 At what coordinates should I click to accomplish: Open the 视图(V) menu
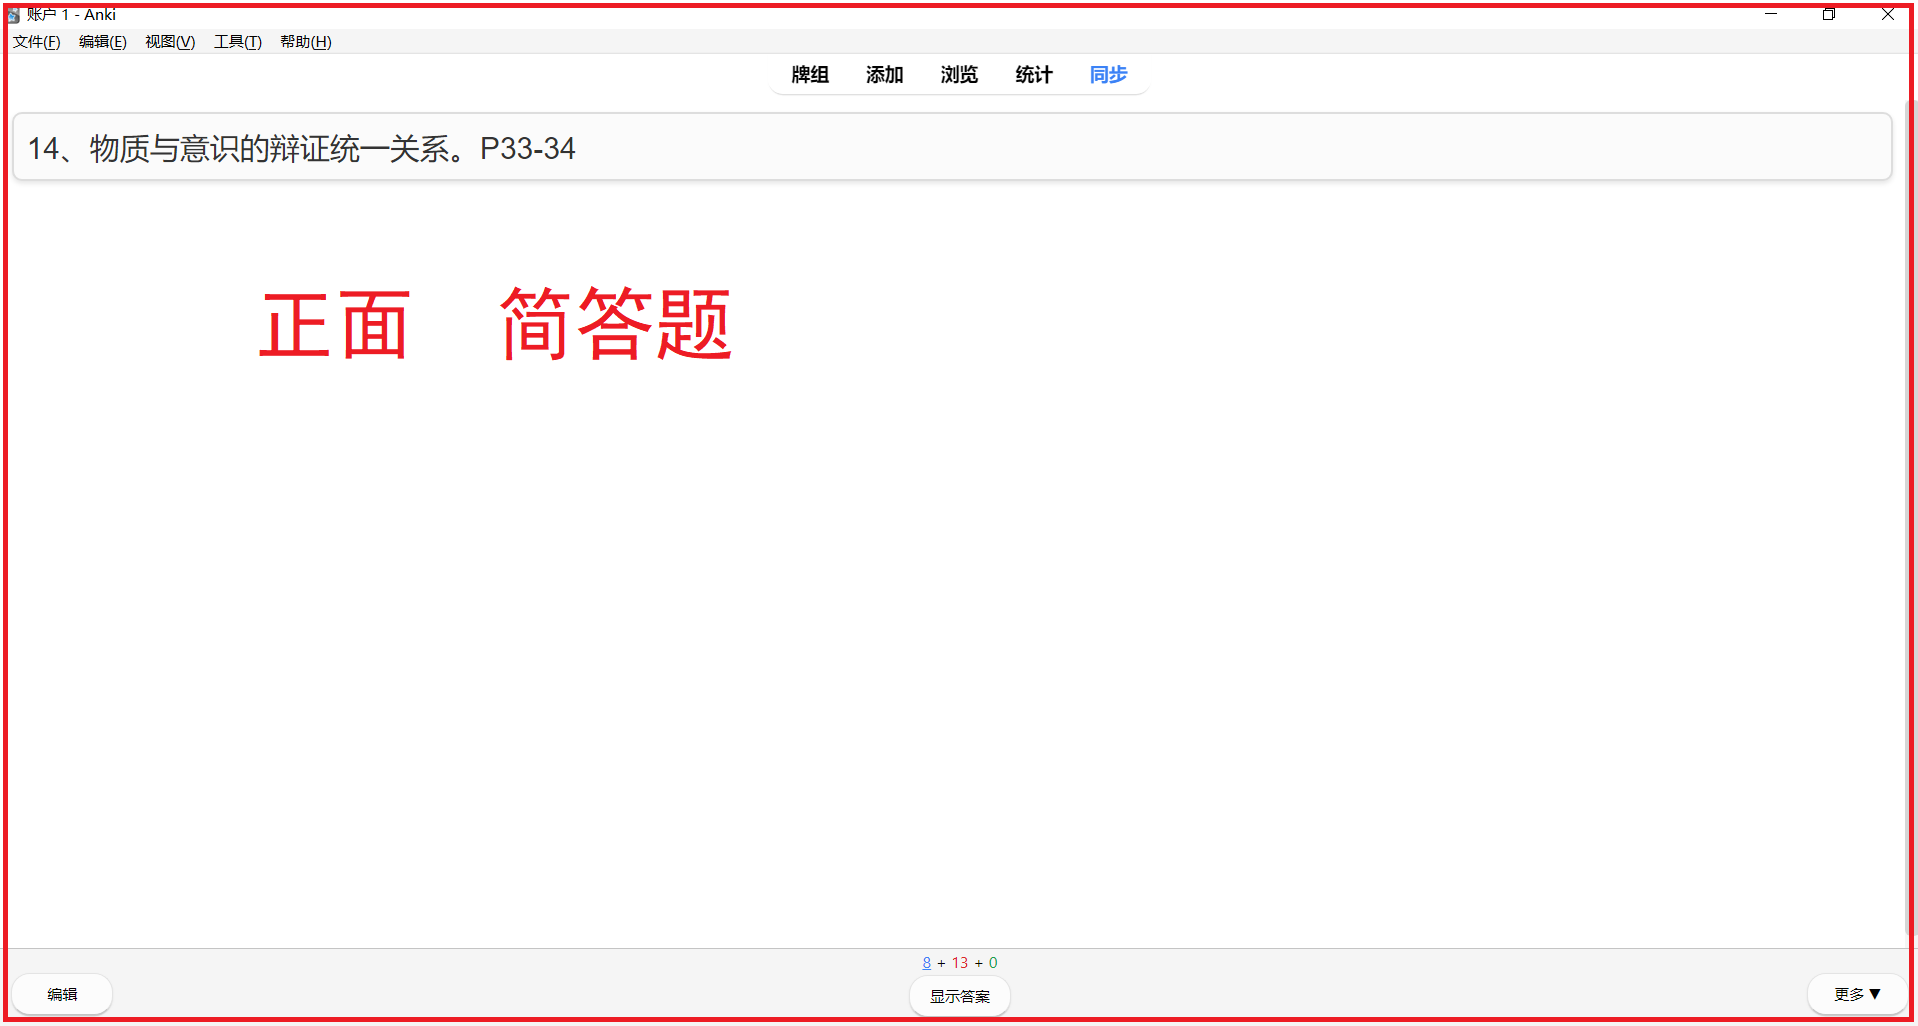pos(169,42)
